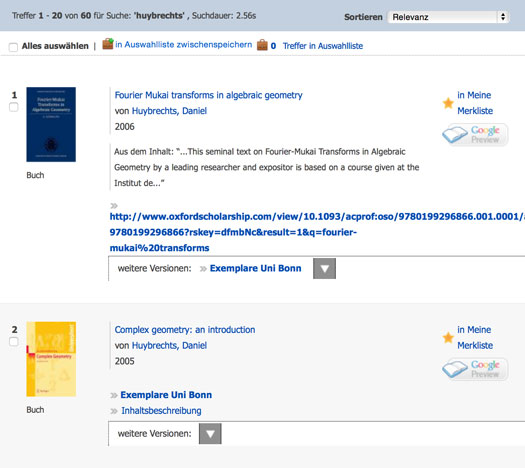The height and width of the screenshot is (468, 525).
Task: Click the year 2006 text
Action: pyautogui.click(x=124, y=127)
